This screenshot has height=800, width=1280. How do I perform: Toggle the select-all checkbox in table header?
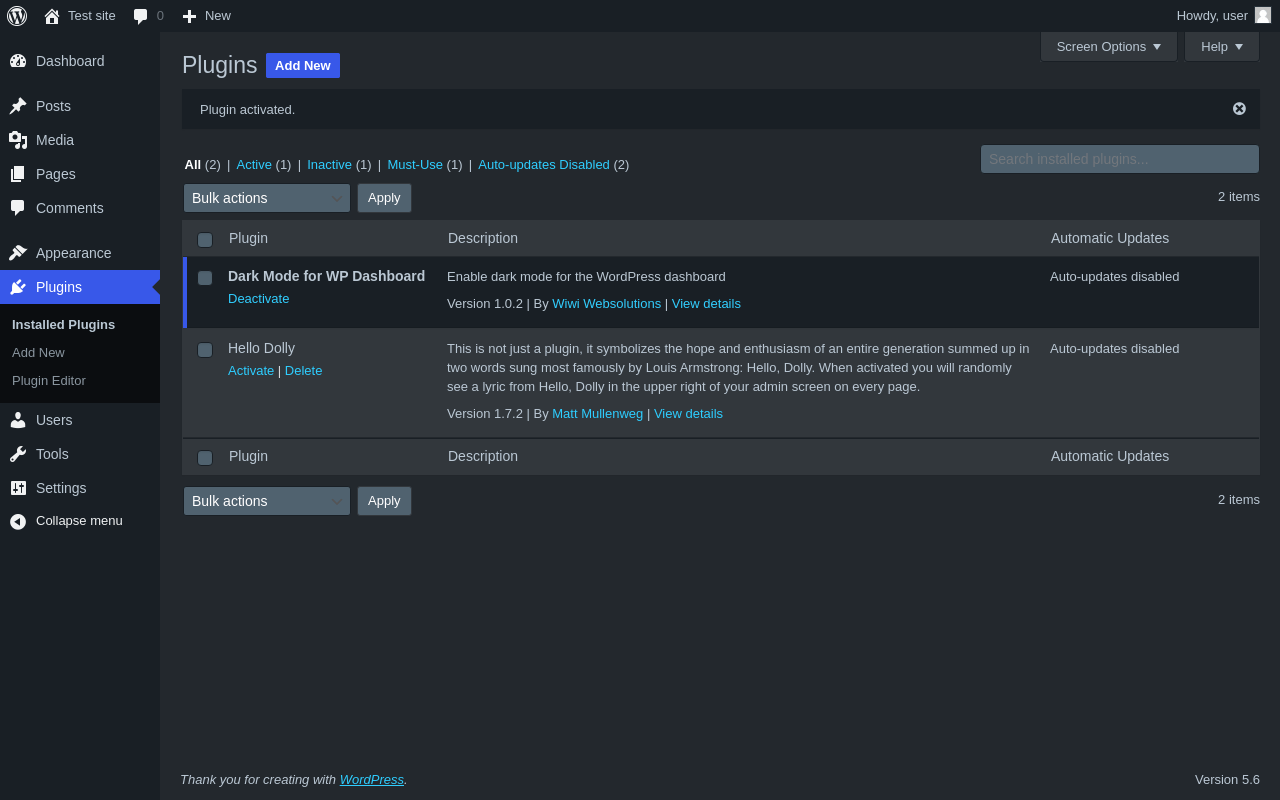[x=205, y=240]
